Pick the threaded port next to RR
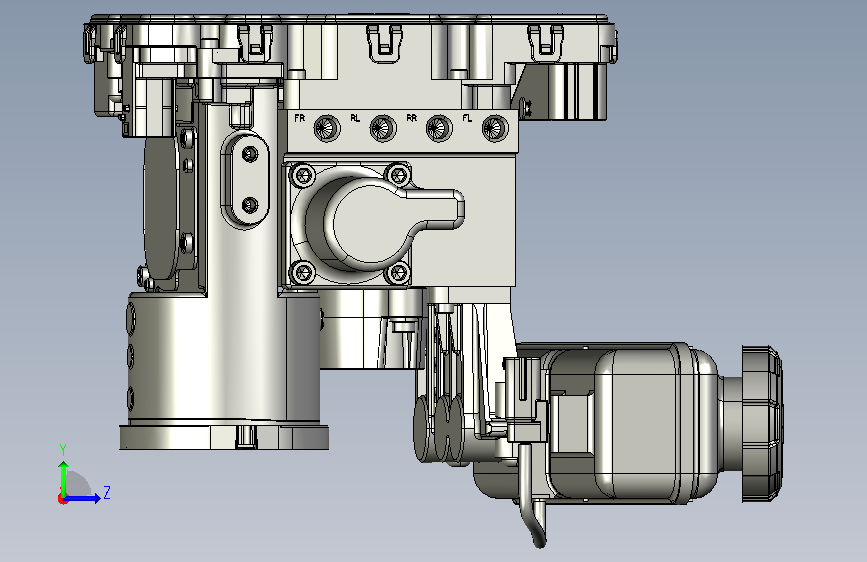 point(439,128)
